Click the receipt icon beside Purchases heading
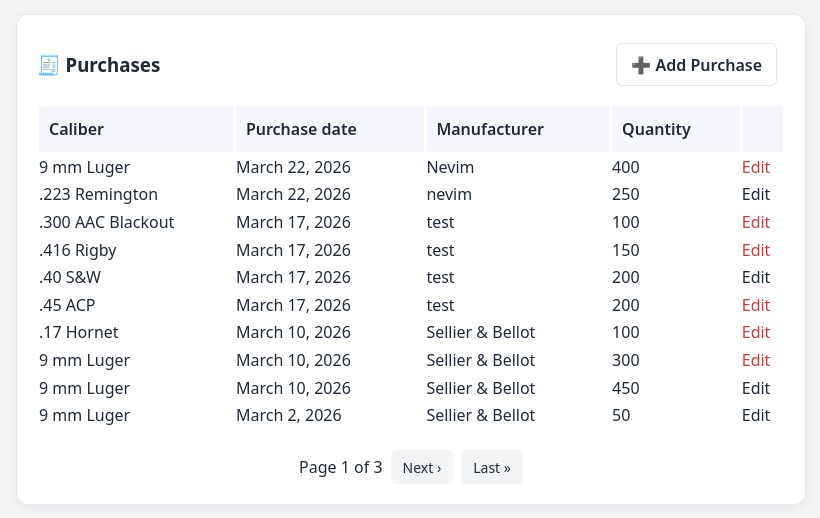This screenshot has width=820, height=518. 48,65
